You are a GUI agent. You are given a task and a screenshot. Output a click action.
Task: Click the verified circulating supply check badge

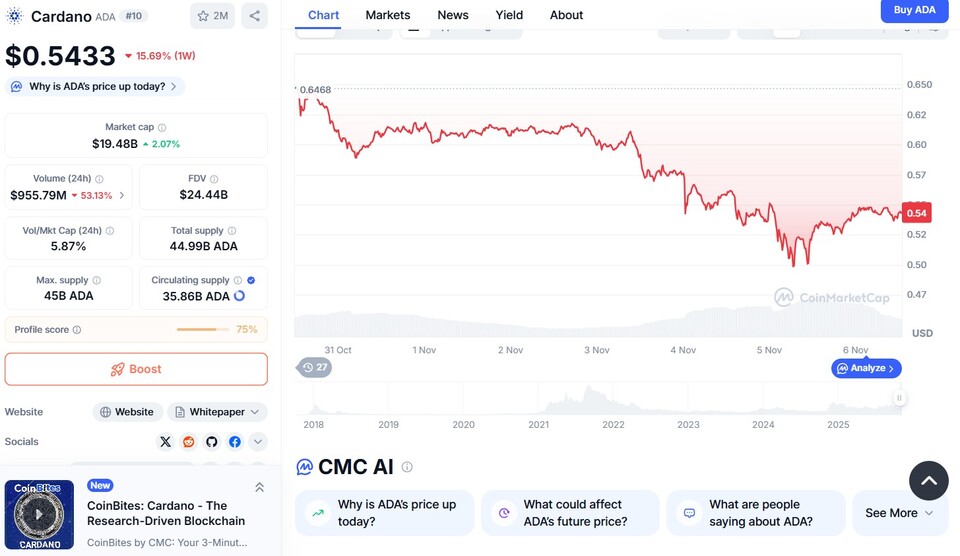(x=251, y=281)
